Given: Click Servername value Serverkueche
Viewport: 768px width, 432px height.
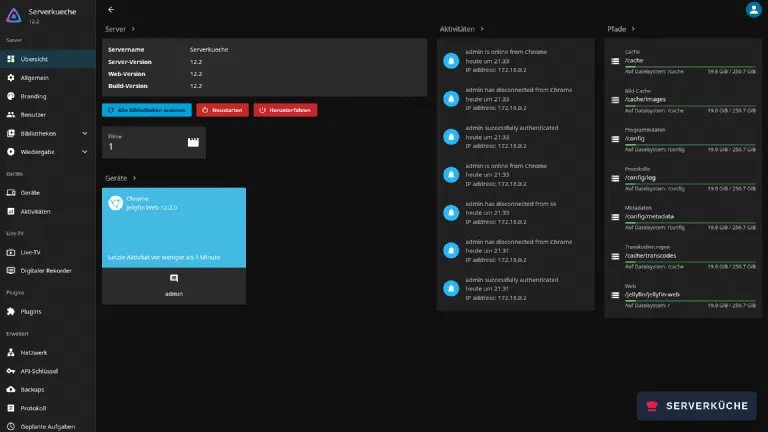Looking at the screenshot, I should click(209, 49).
